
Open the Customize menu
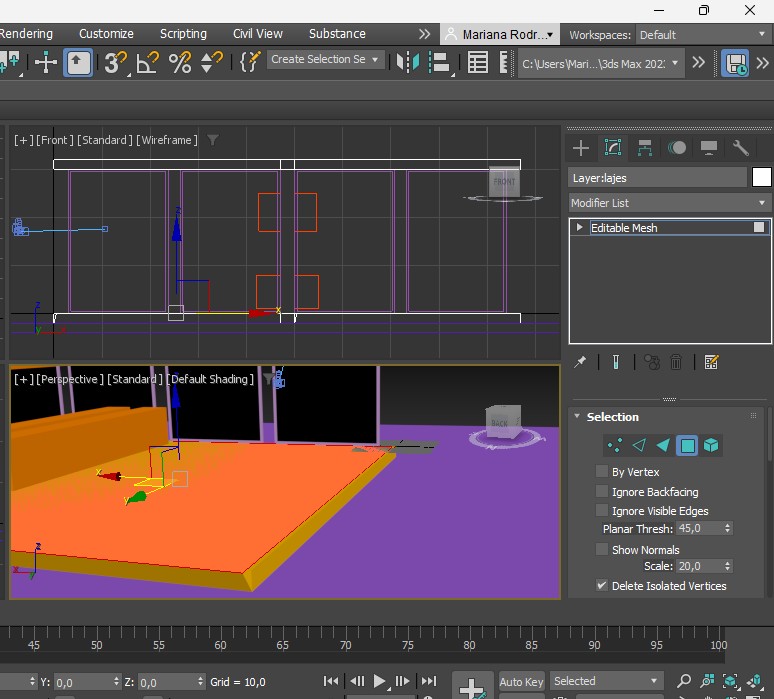(106, 33)
